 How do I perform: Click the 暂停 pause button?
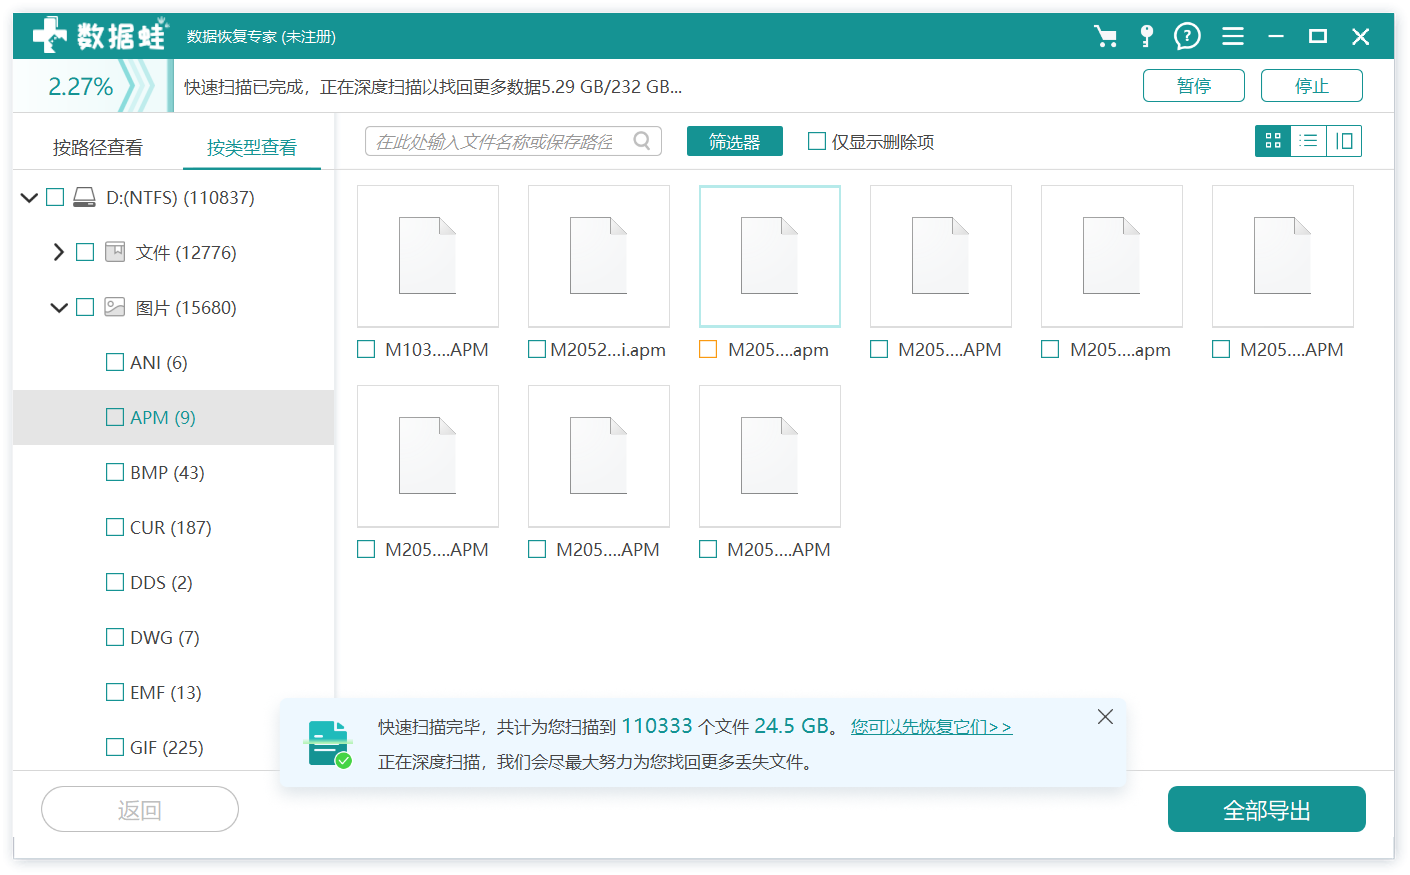point(1194,86)
